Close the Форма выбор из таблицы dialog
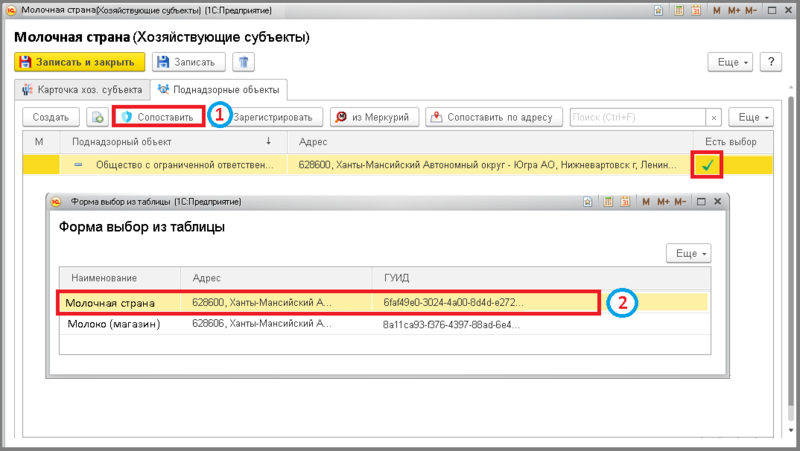The image size is (800, 451). click(717, 202)
